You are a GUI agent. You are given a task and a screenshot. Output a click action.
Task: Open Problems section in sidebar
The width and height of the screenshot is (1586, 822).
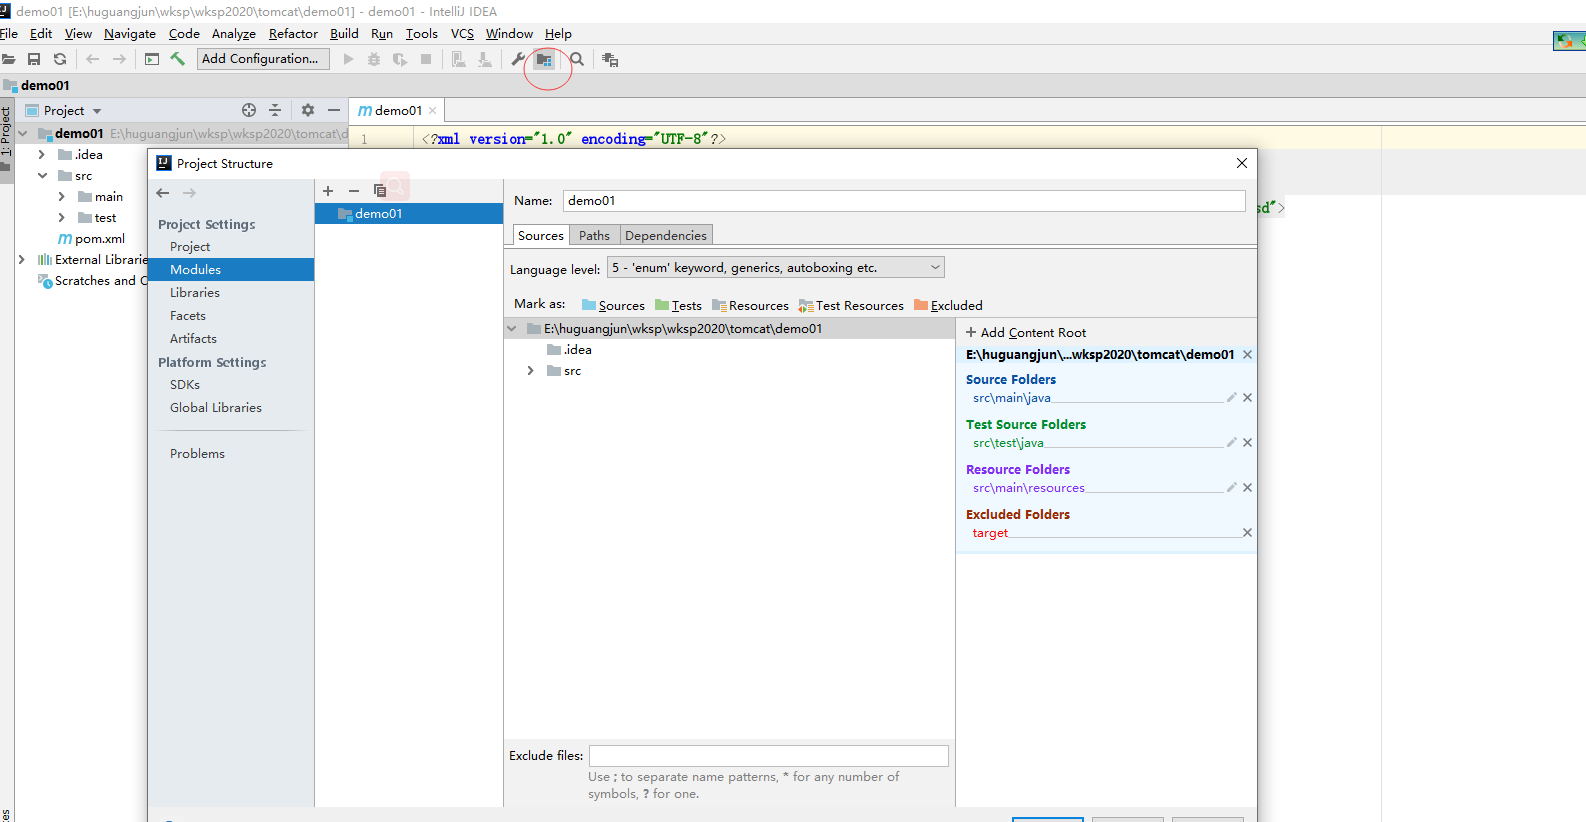click(197, 454)
